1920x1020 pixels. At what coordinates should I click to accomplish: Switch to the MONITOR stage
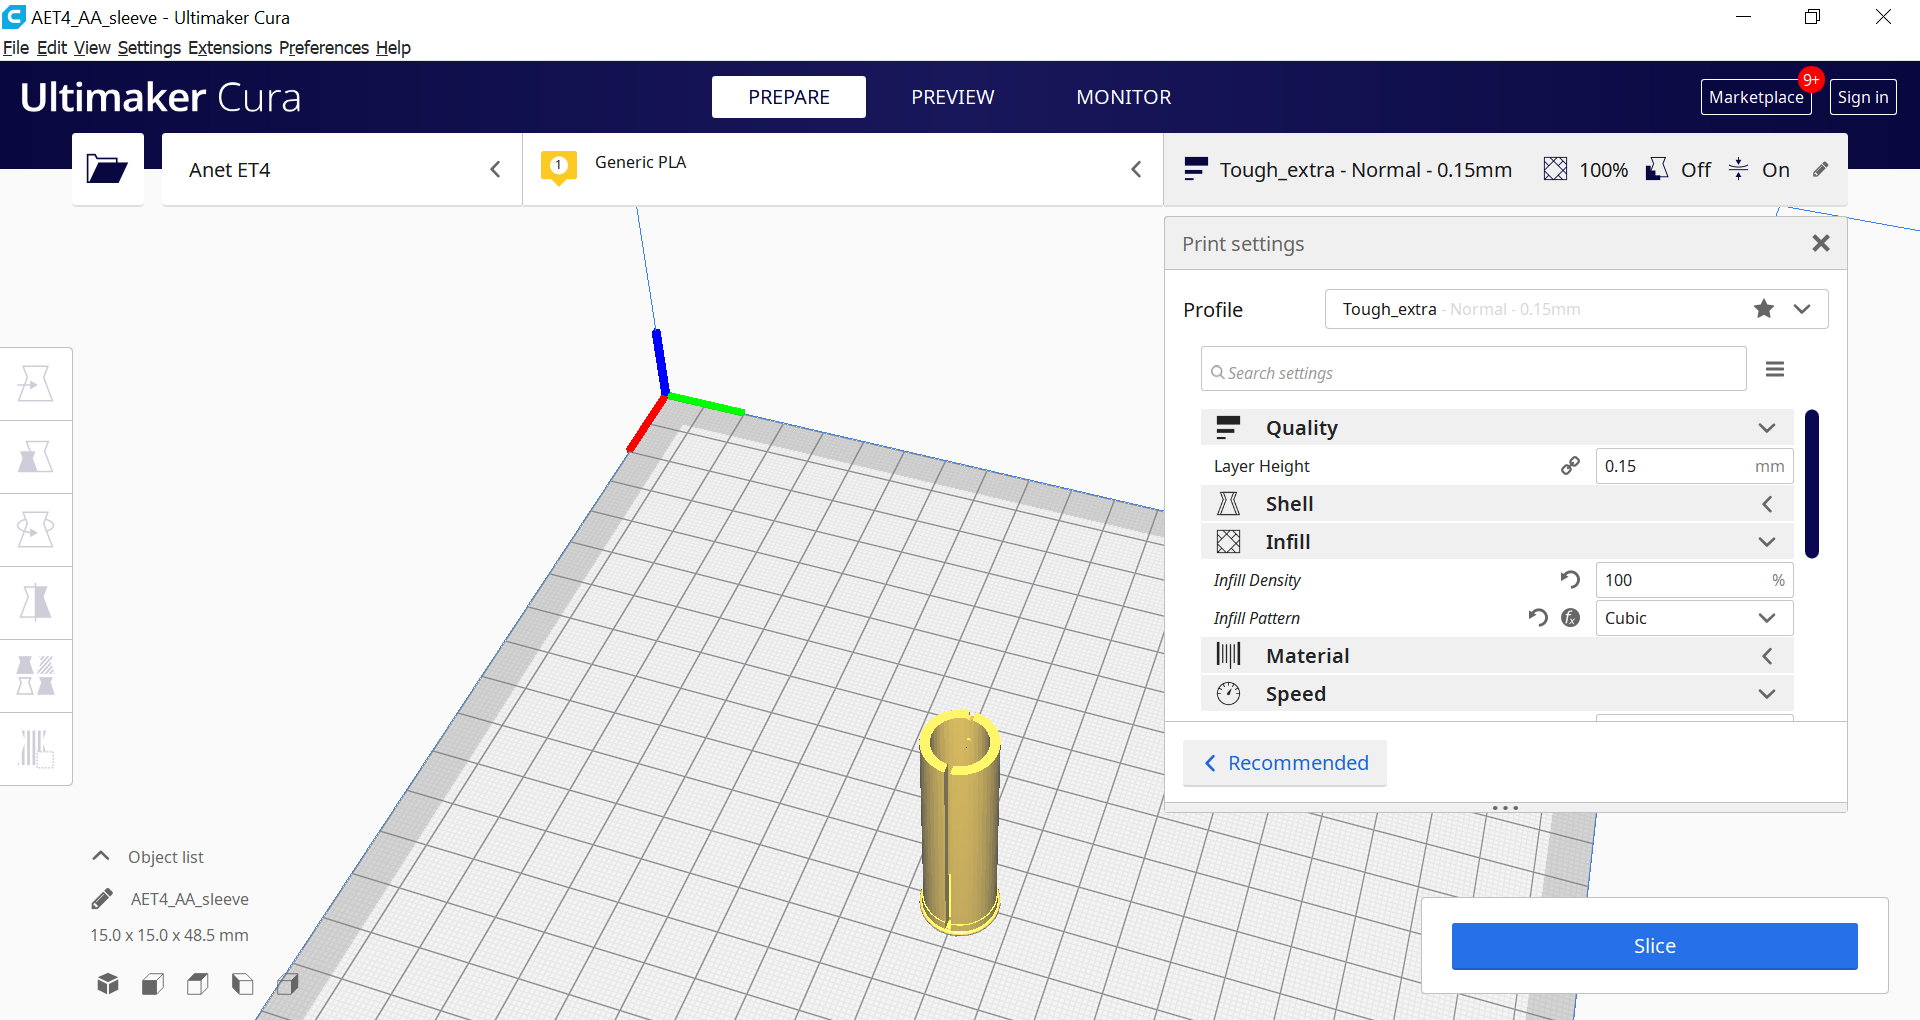(x=1124, y=97)
